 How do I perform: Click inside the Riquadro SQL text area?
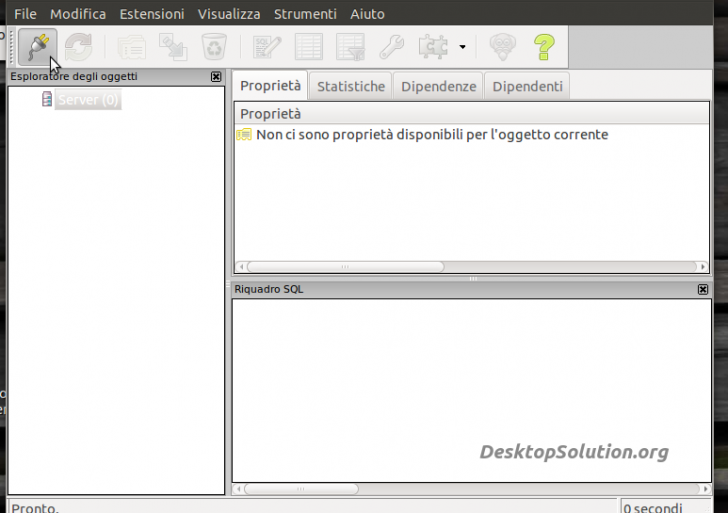pos(472,391)
